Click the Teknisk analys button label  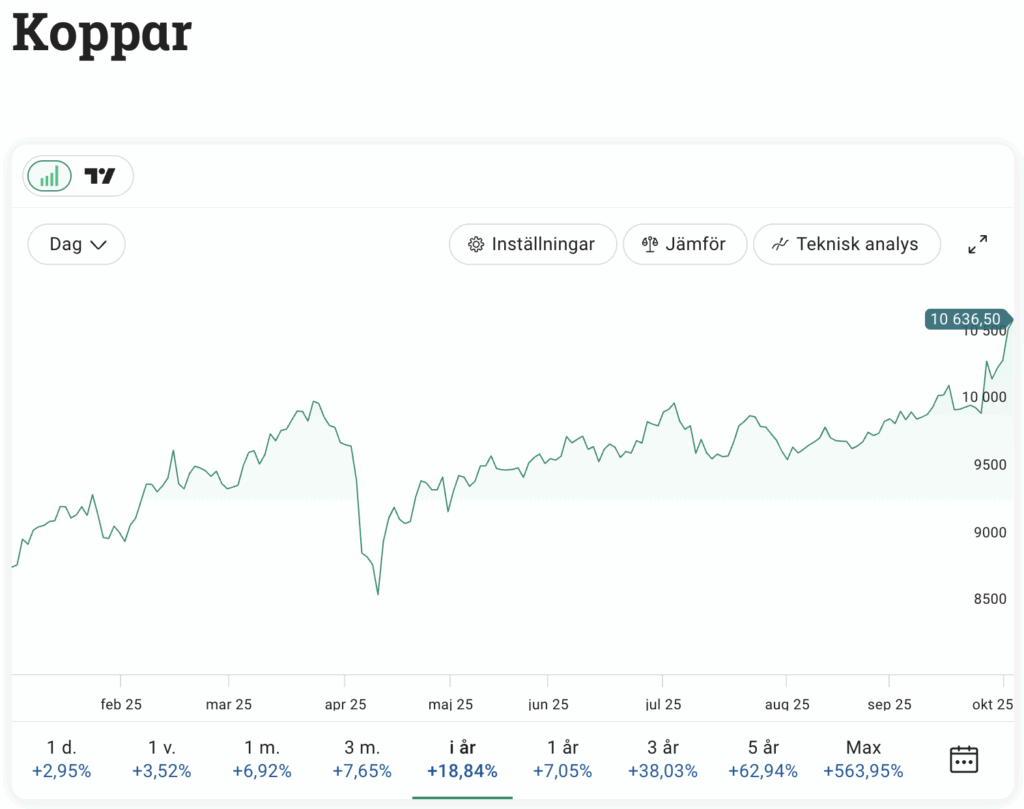(857, 244)
